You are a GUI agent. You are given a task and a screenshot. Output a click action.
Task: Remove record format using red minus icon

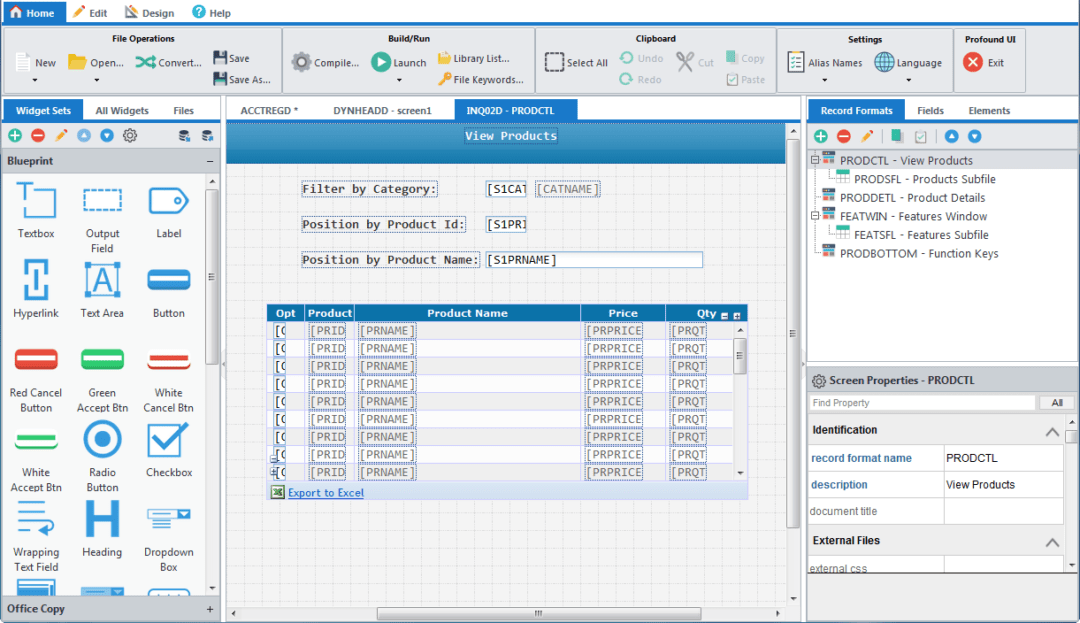pyautogui.click(x=843, y=136)
